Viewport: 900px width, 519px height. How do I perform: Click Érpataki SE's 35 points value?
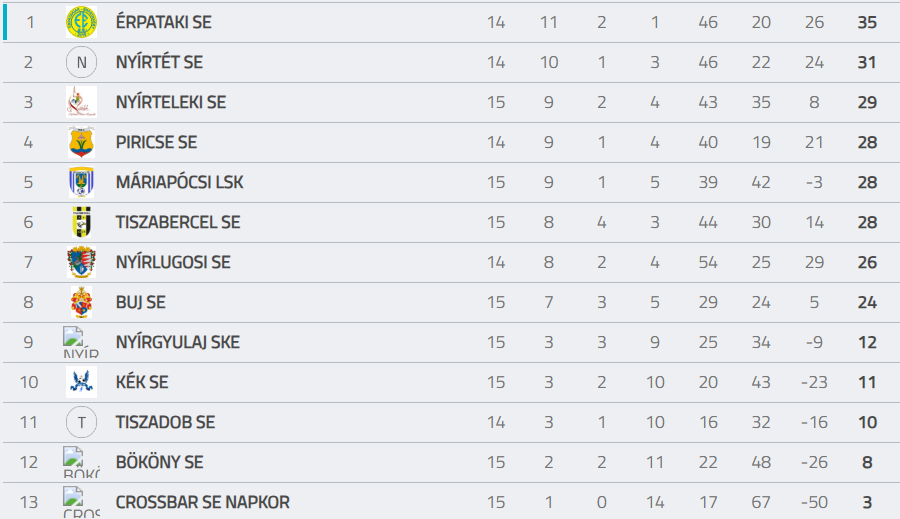point(867,22)
